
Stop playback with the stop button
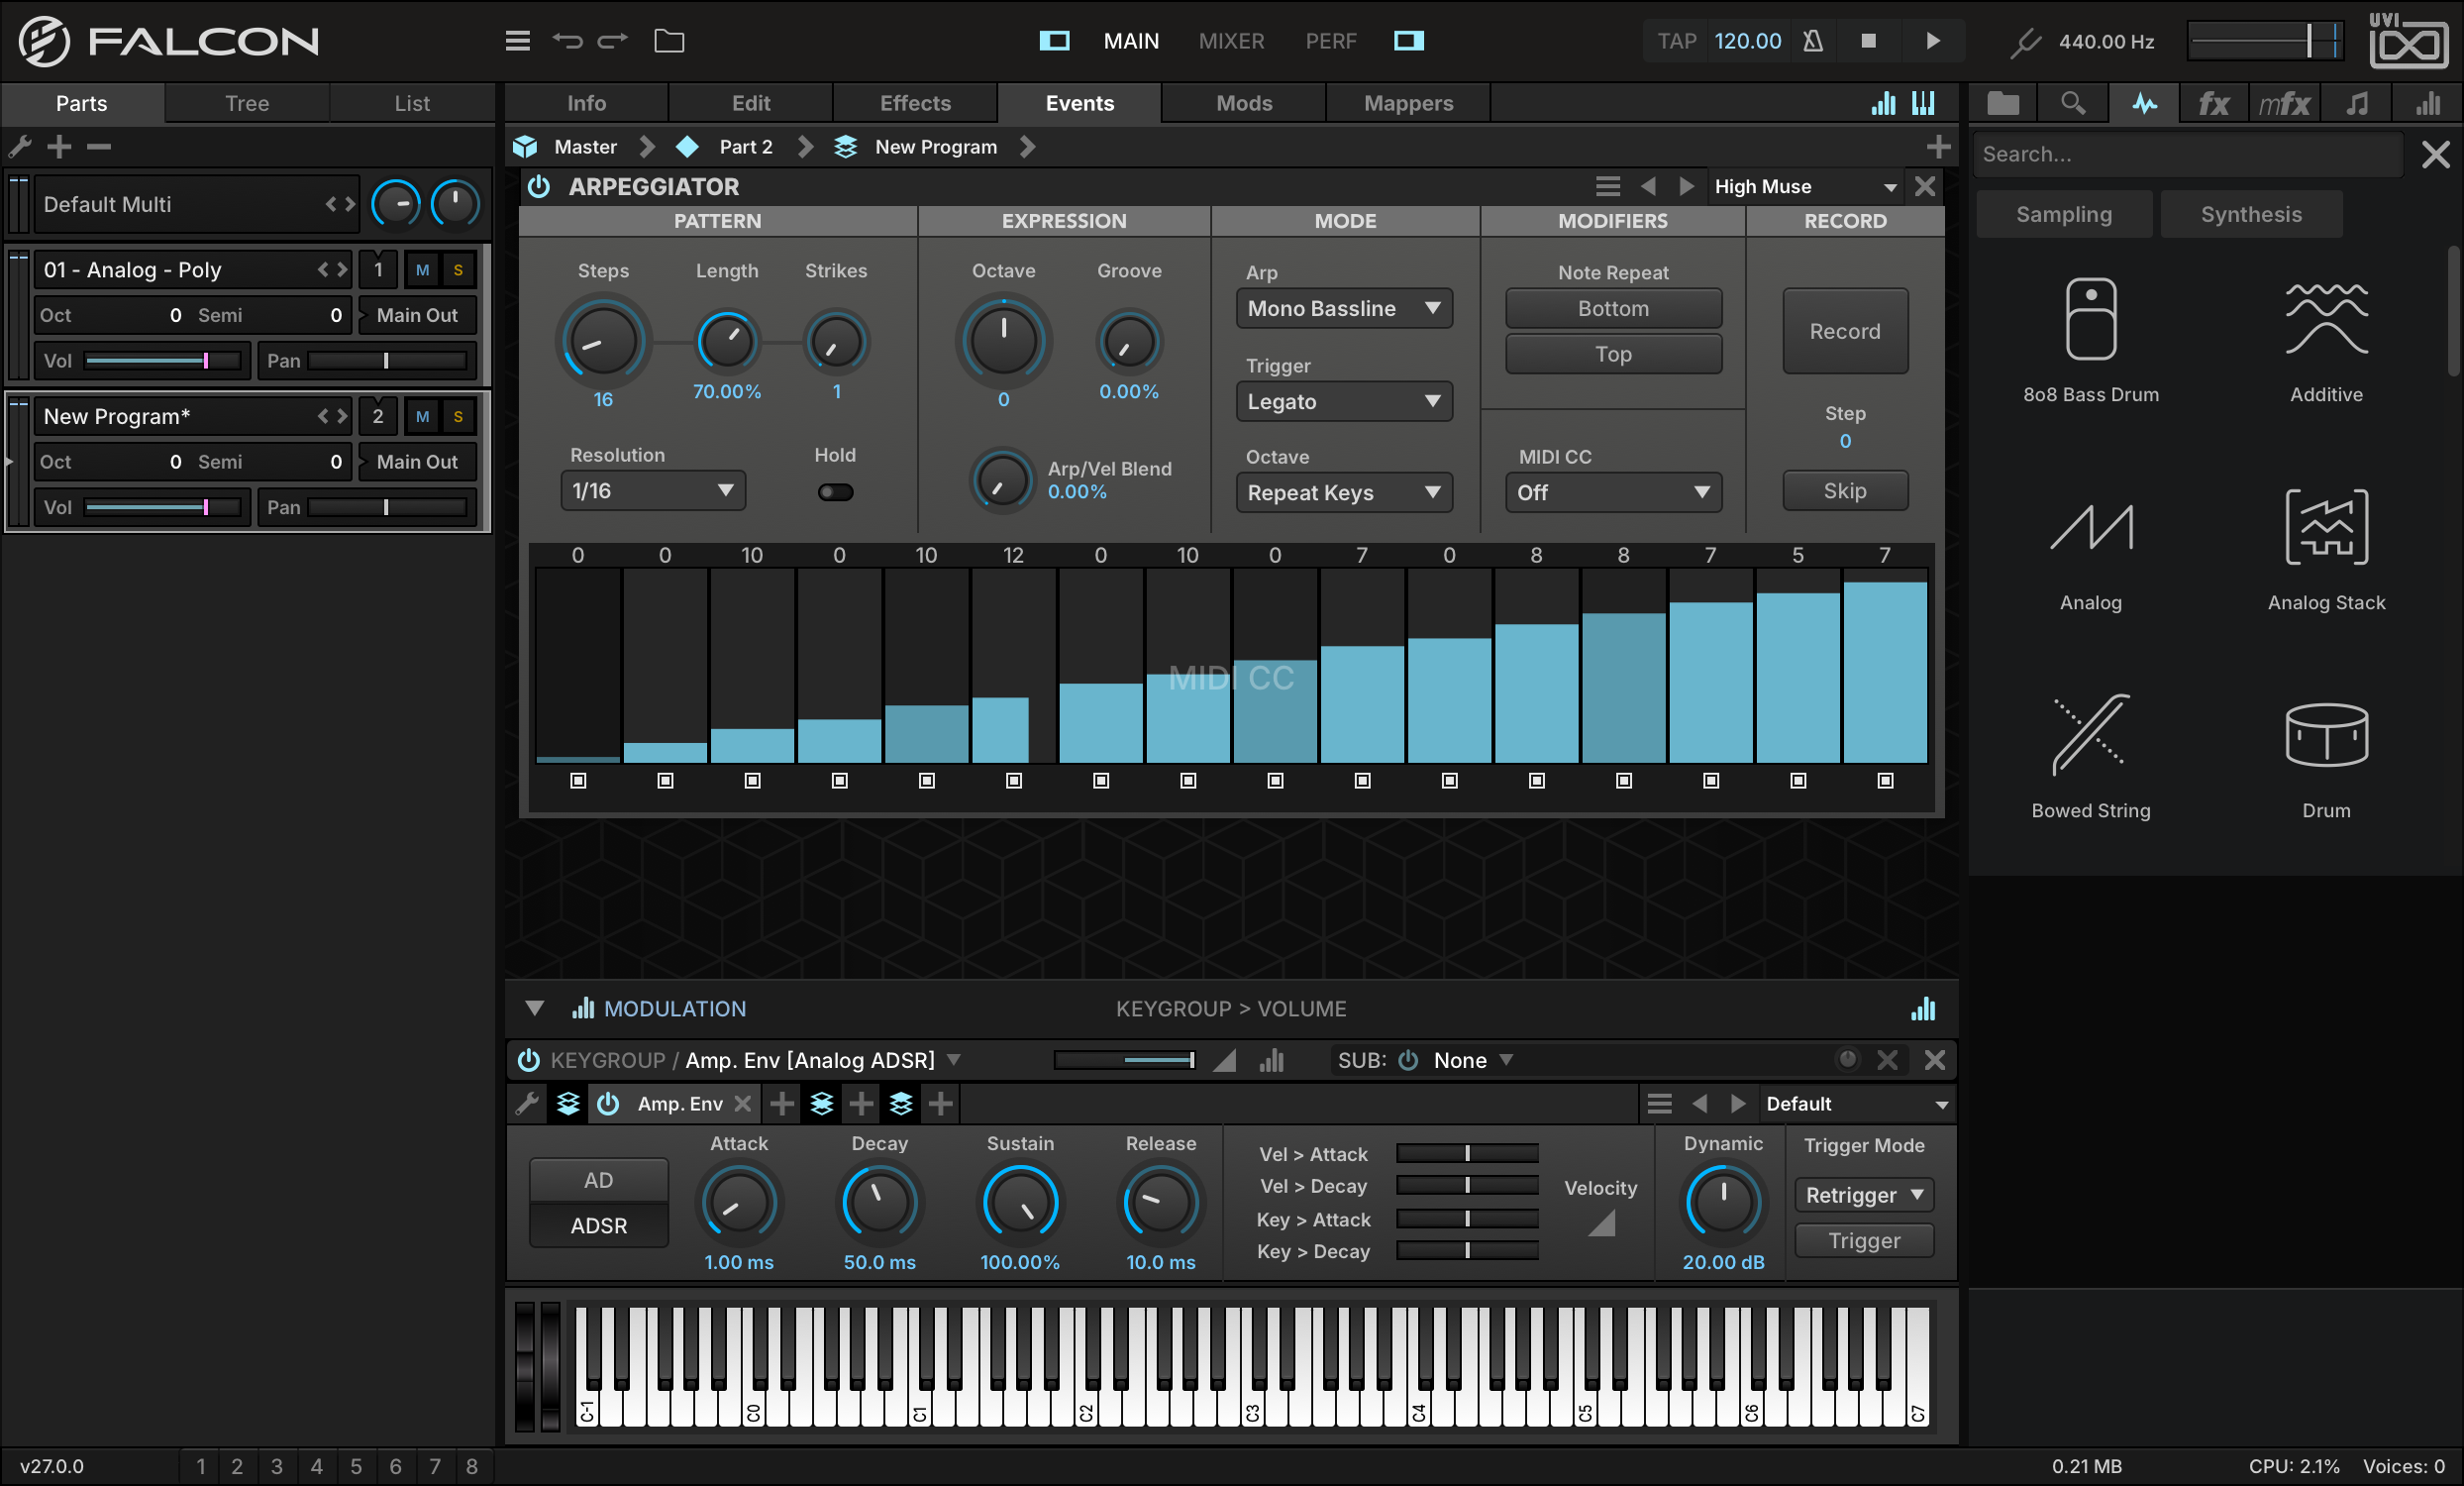[1868, 41]
